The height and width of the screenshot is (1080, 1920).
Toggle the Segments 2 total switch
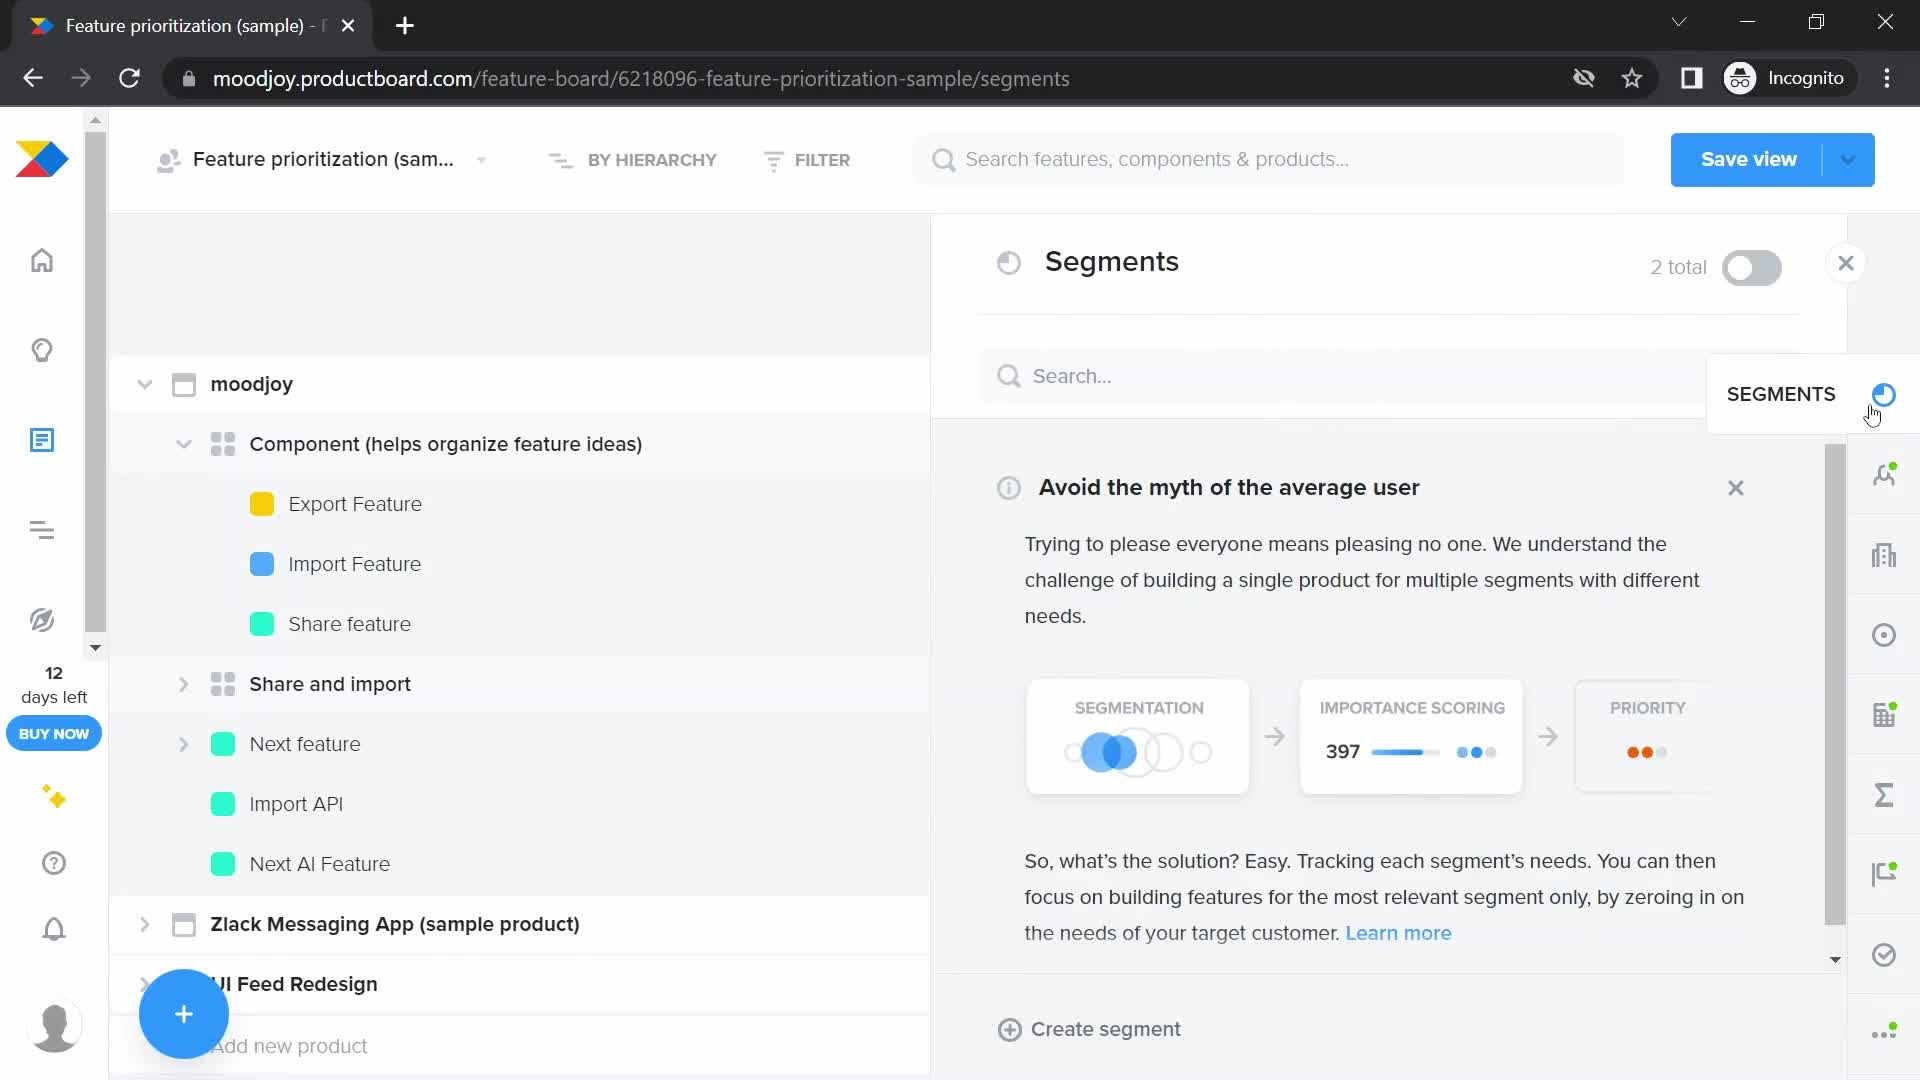[1752, 268]
